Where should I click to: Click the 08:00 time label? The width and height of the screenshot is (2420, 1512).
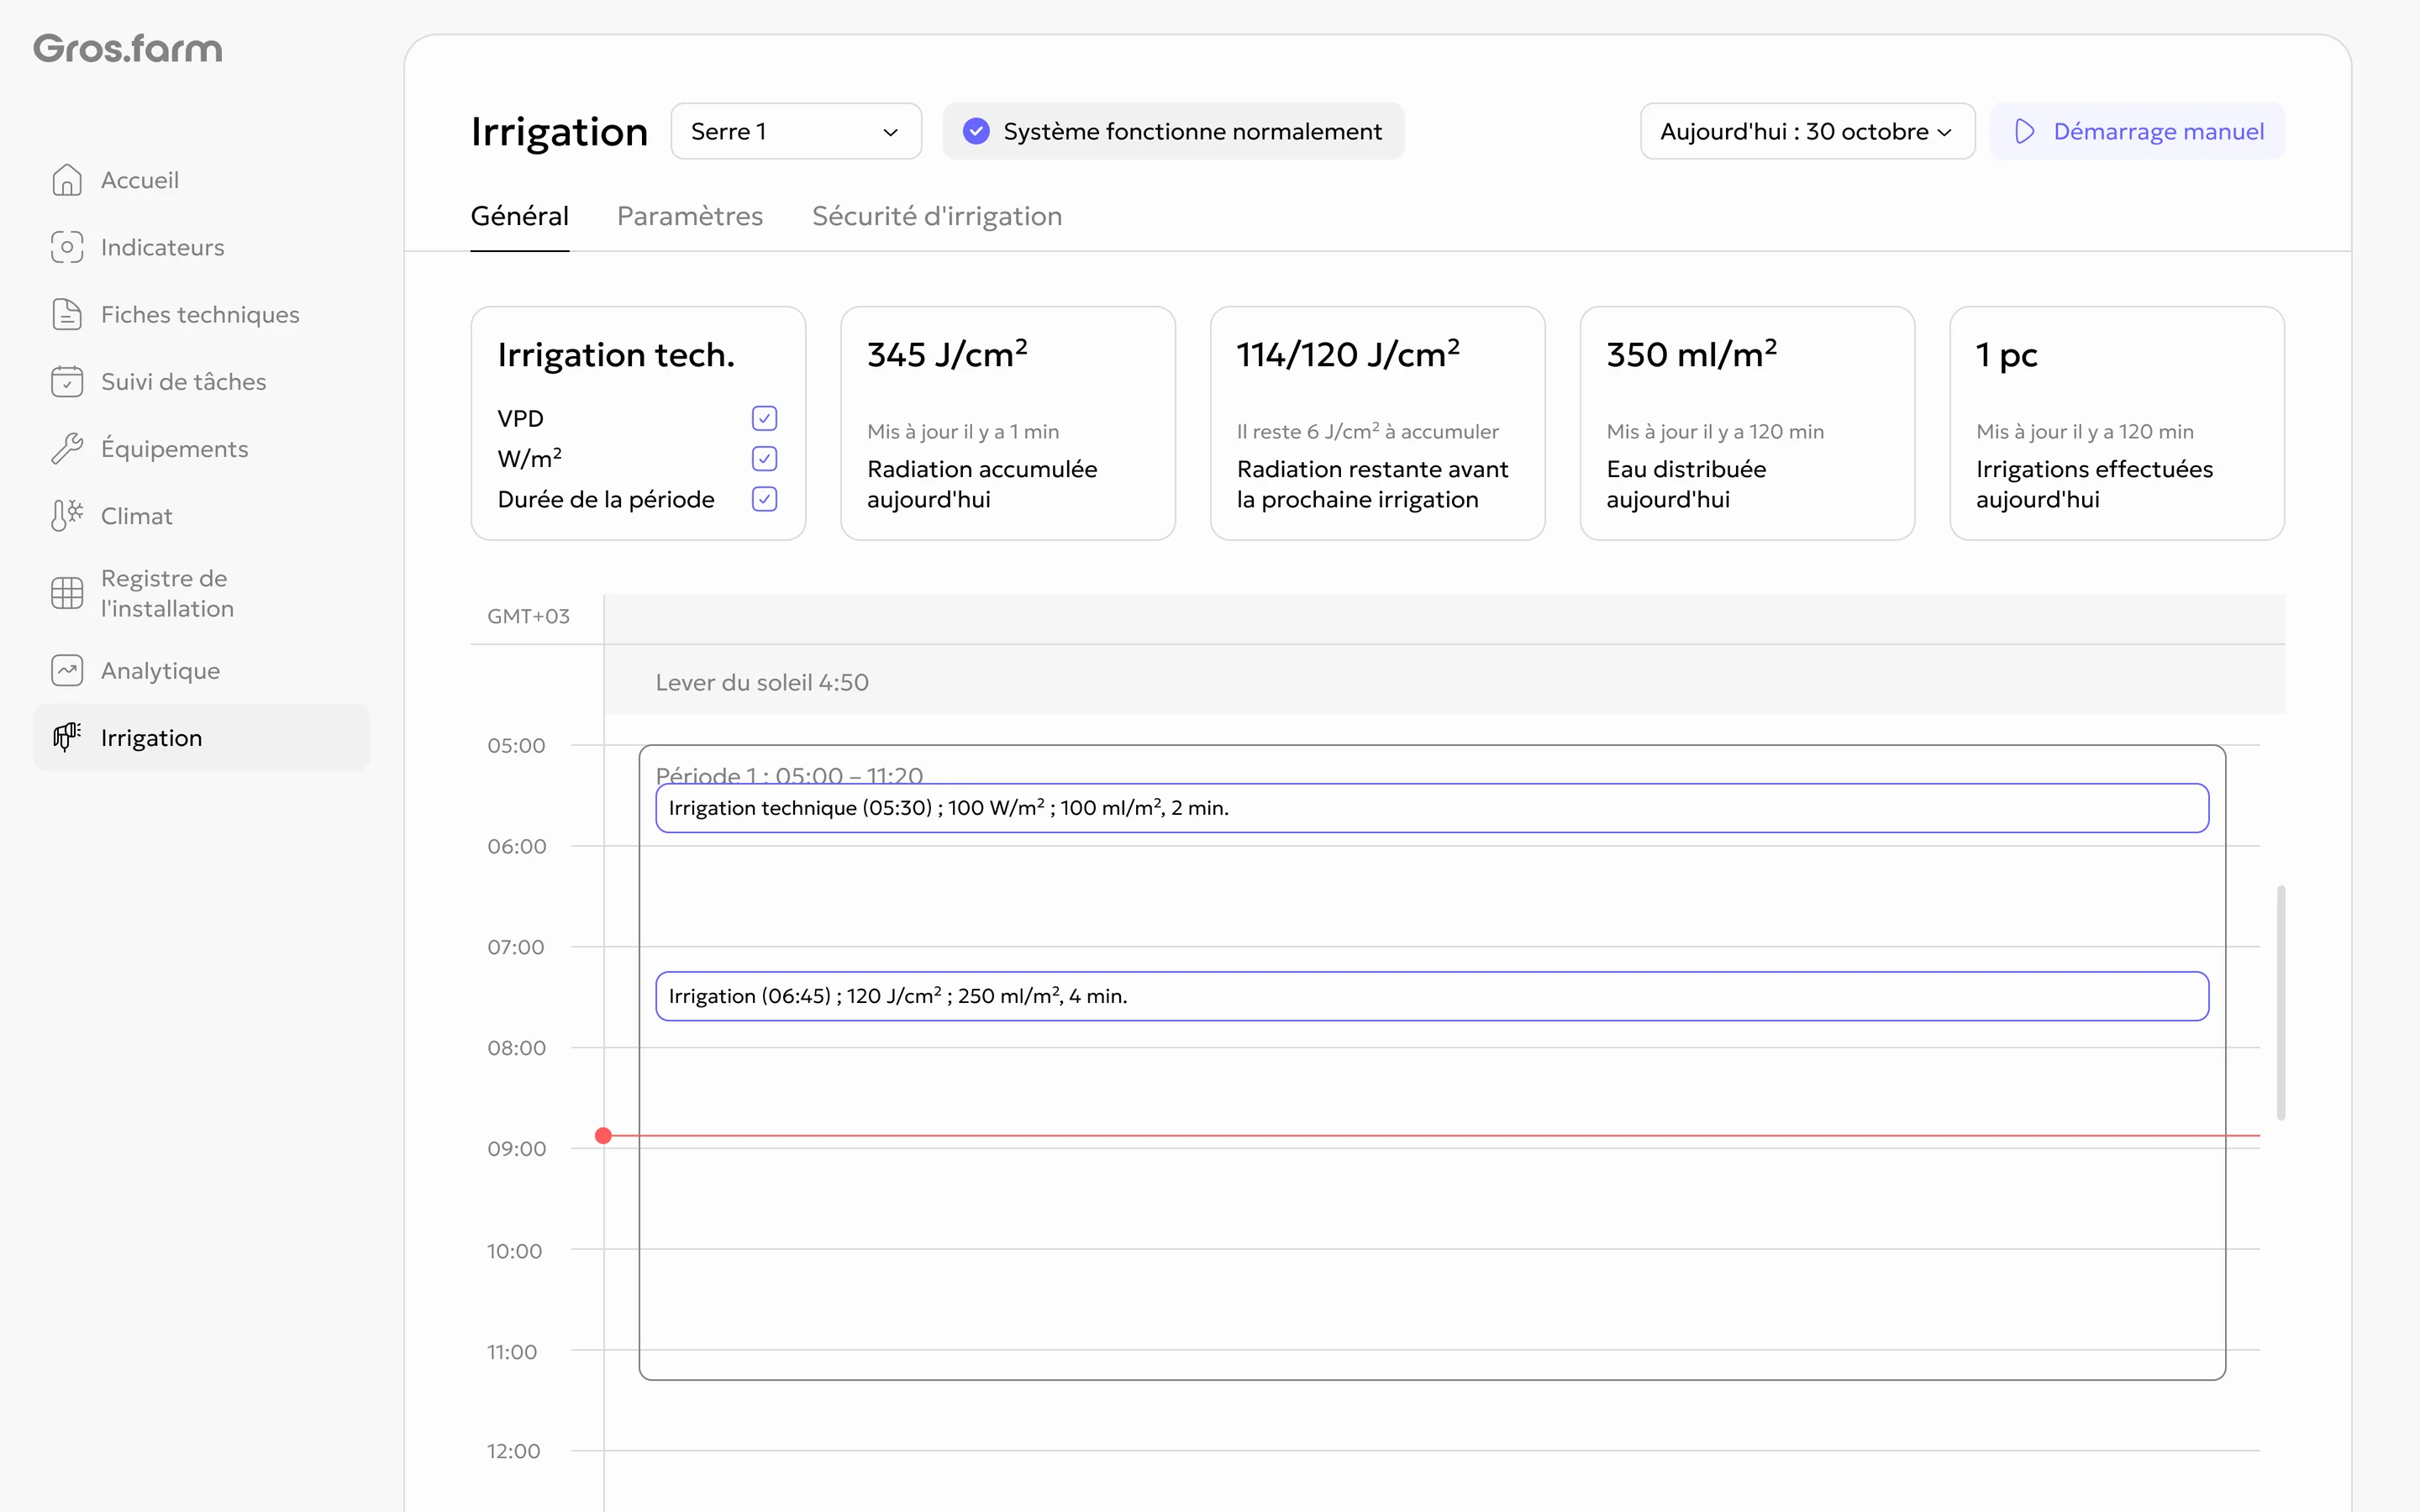[x=516, y=1048]
